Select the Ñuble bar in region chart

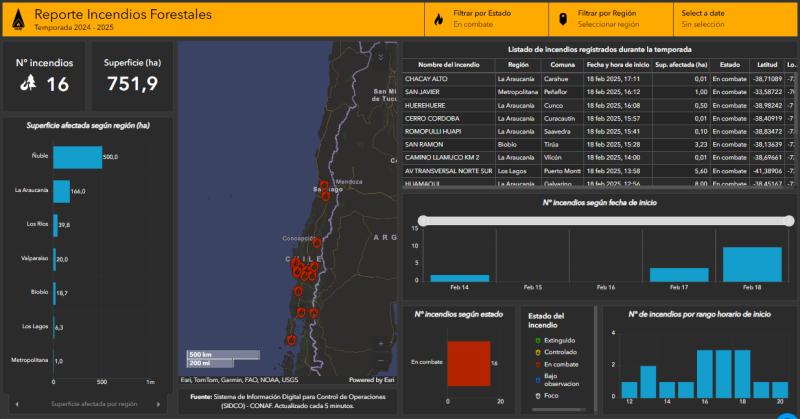78,157
